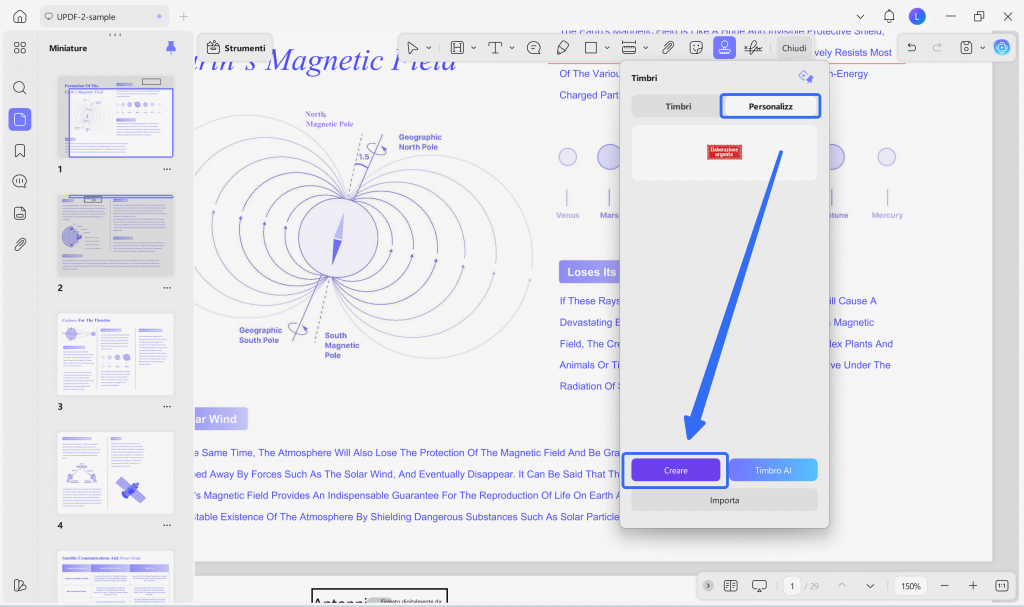Click the Timbro AI button
The height and width of the screenshot is (607, 1024).
click(x=773, y=470)
